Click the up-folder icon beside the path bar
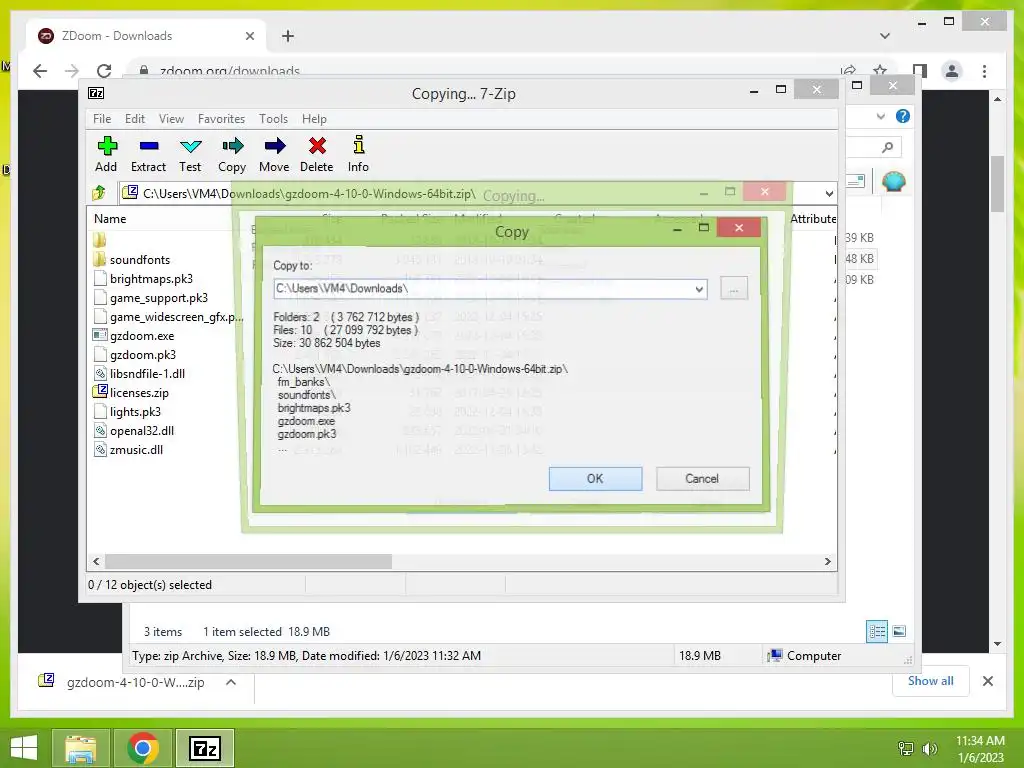Screen dimensions: 1024x768 (x=99, y=193)
